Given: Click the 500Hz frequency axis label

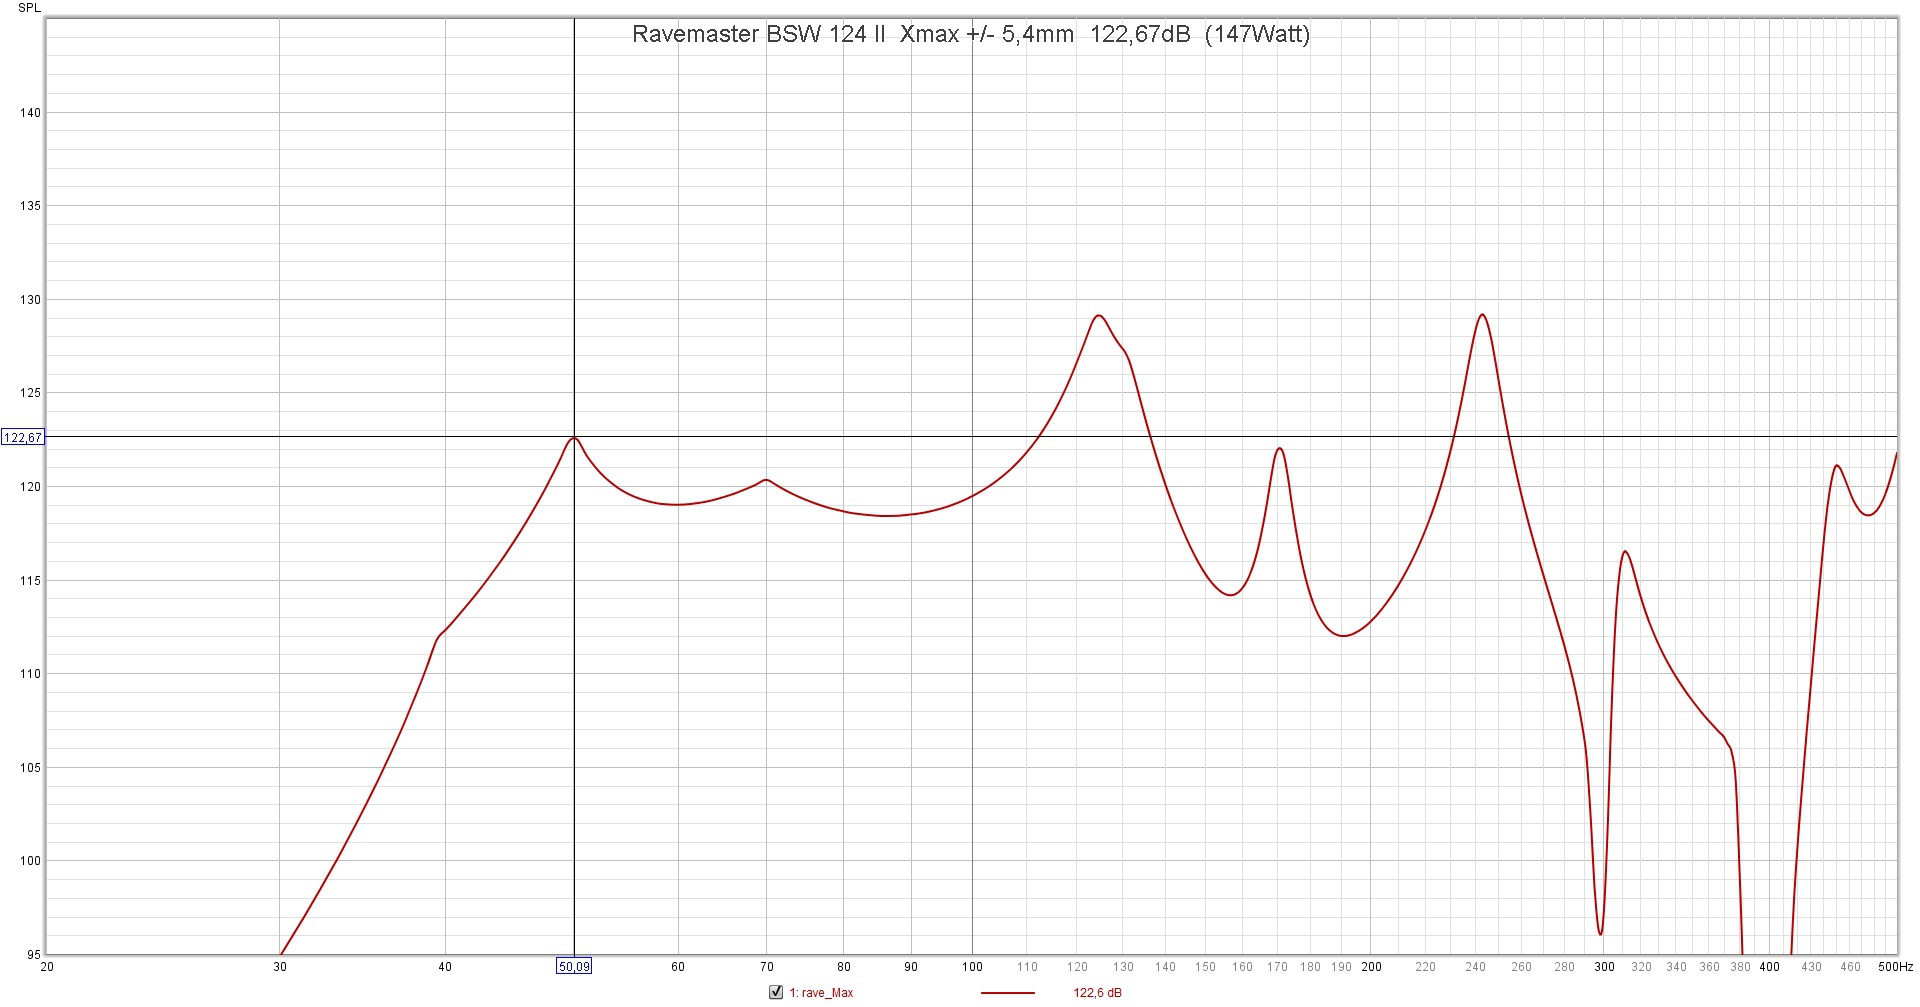Looking at the screenshot, I should coord(1895,967).
